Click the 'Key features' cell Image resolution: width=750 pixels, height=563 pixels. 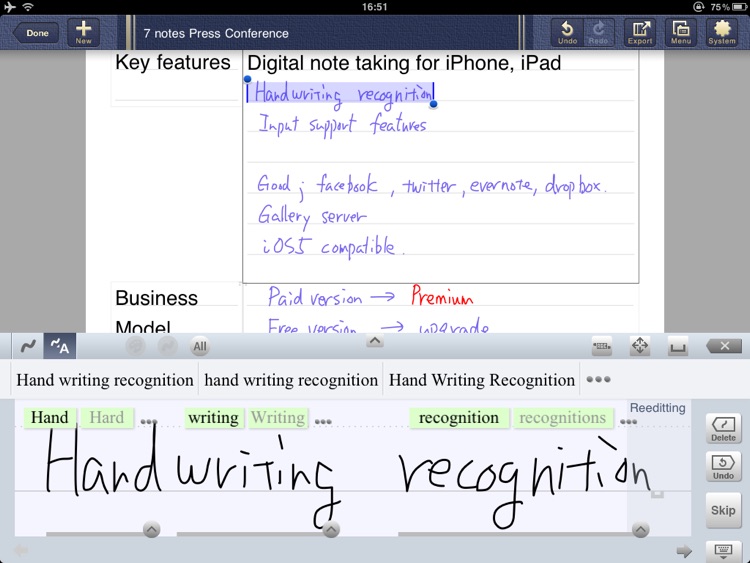pos(173,63)
